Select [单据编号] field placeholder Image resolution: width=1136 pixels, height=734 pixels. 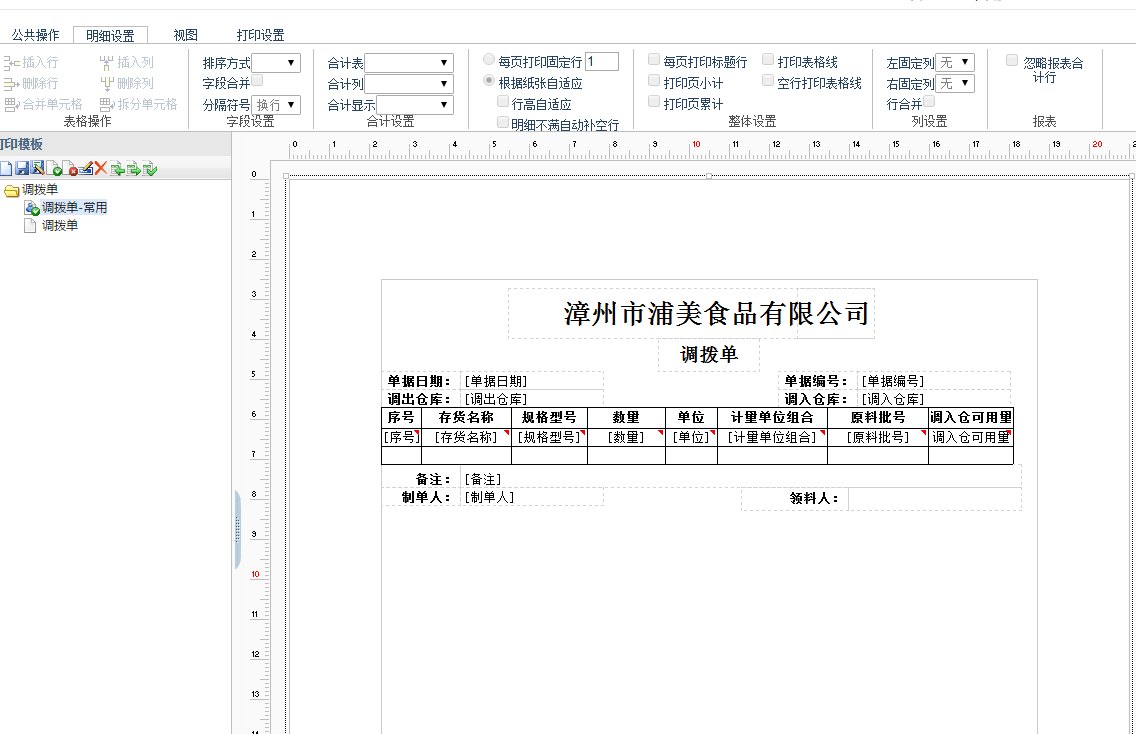[933, 381]
